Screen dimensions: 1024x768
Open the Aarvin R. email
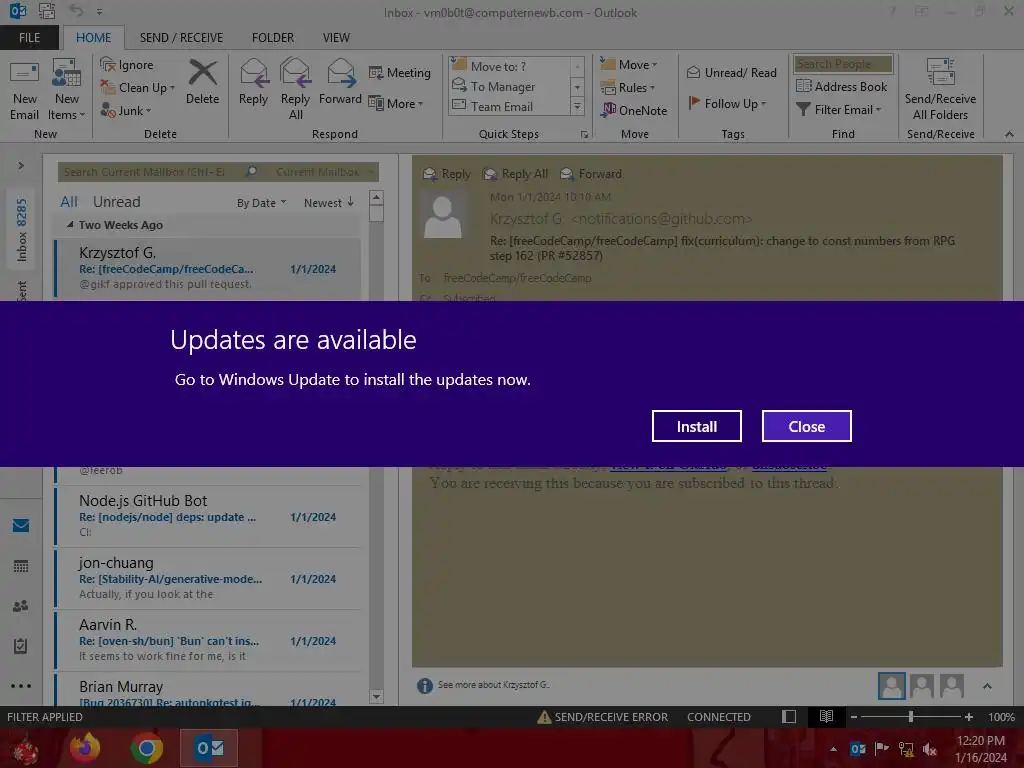click(208, 640)
